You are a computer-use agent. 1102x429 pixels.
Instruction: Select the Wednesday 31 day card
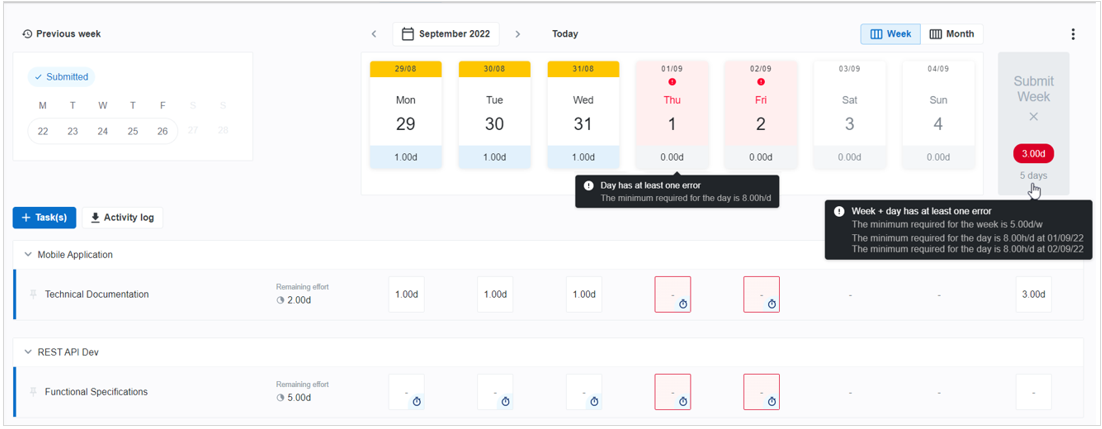pyautogui.click(x=583, y=113)
